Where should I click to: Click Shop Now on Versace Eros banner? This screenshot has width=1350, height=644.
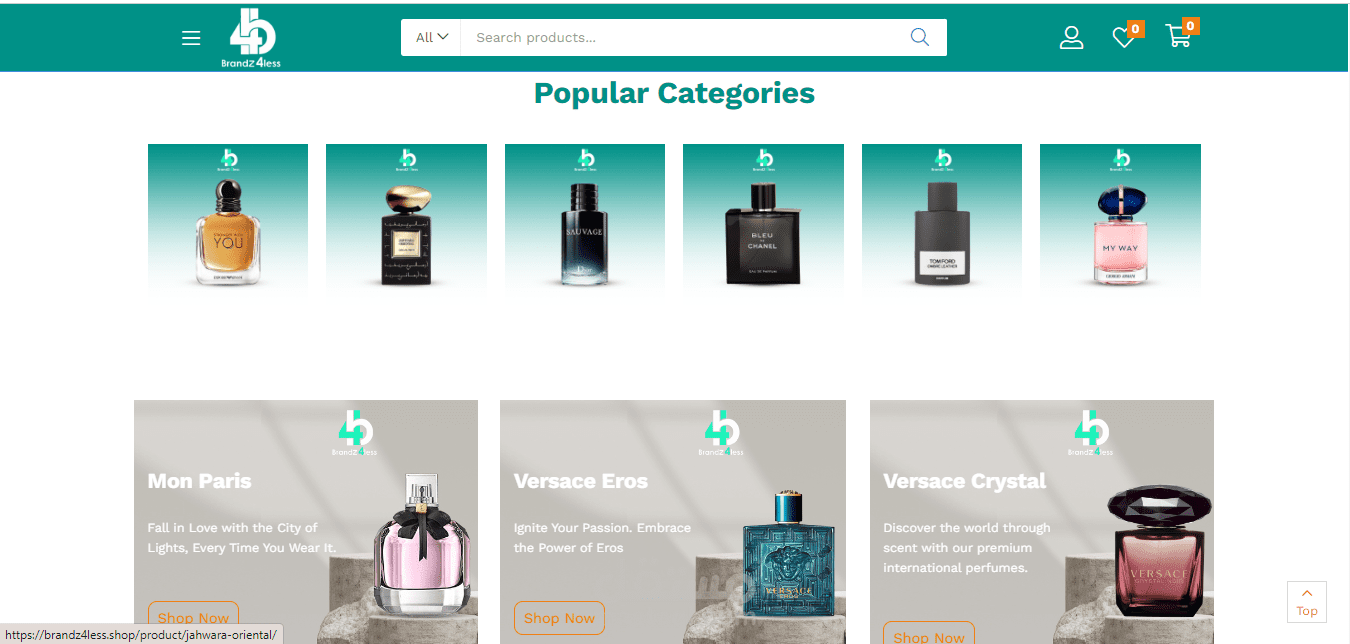(559, 618)
